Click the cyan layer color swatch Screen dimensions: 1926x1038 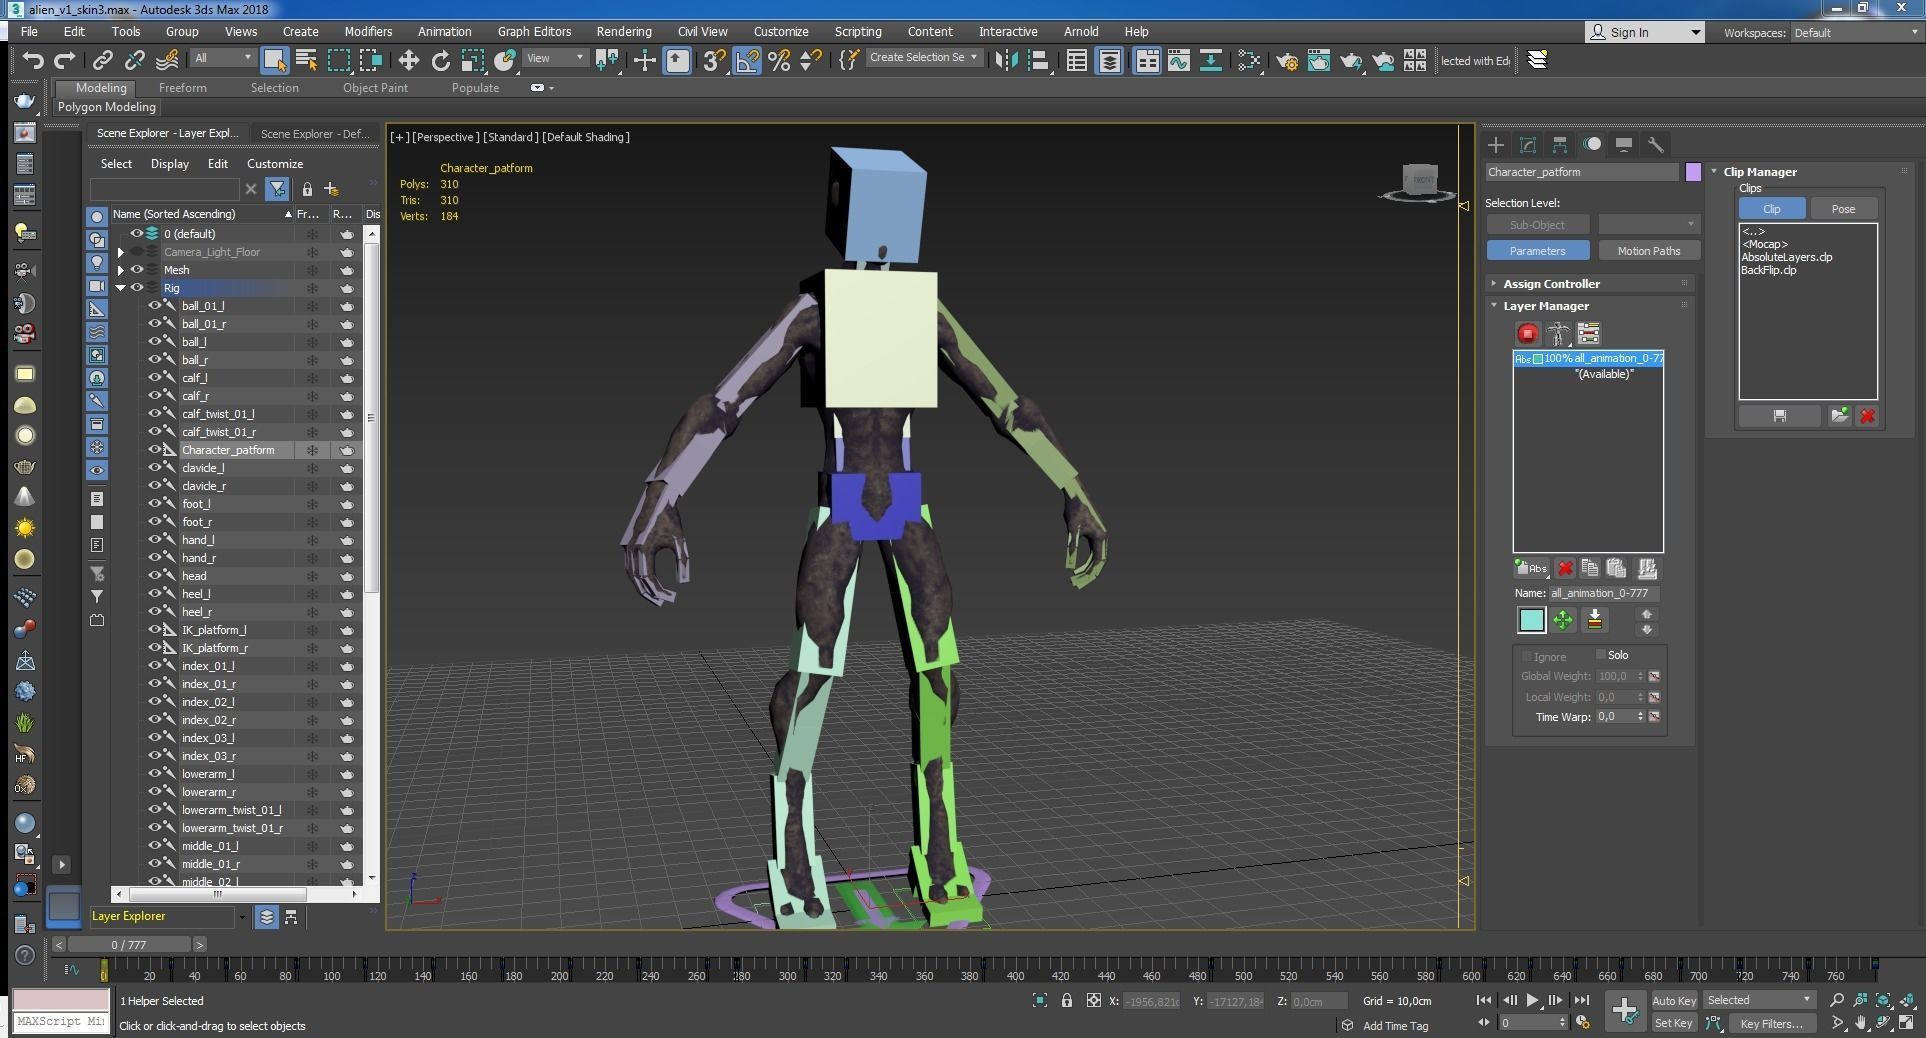click(1531, 620)
